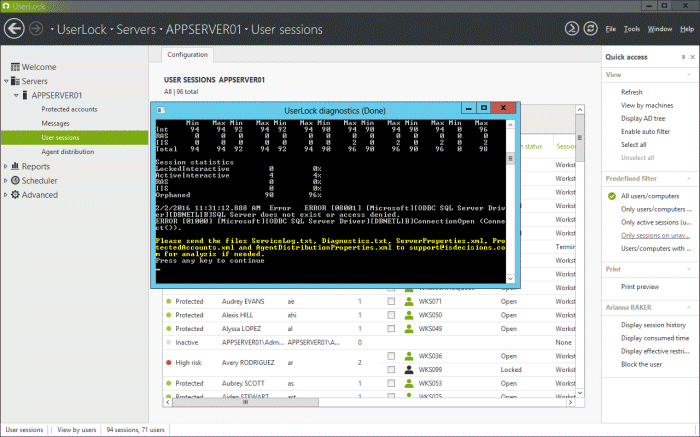Click the sessions table horizontal scrollbar thumb
Viewport: 700px width, 437px height.
coord(245,402)
